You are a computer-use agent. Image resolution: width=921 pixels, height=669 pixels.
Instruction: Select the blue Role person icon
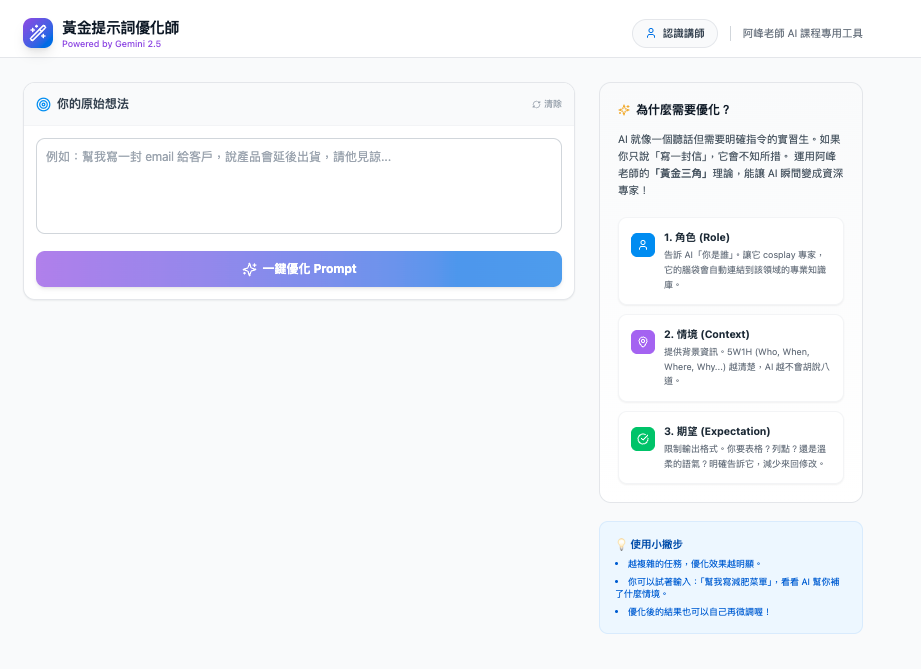pos(642,243)
